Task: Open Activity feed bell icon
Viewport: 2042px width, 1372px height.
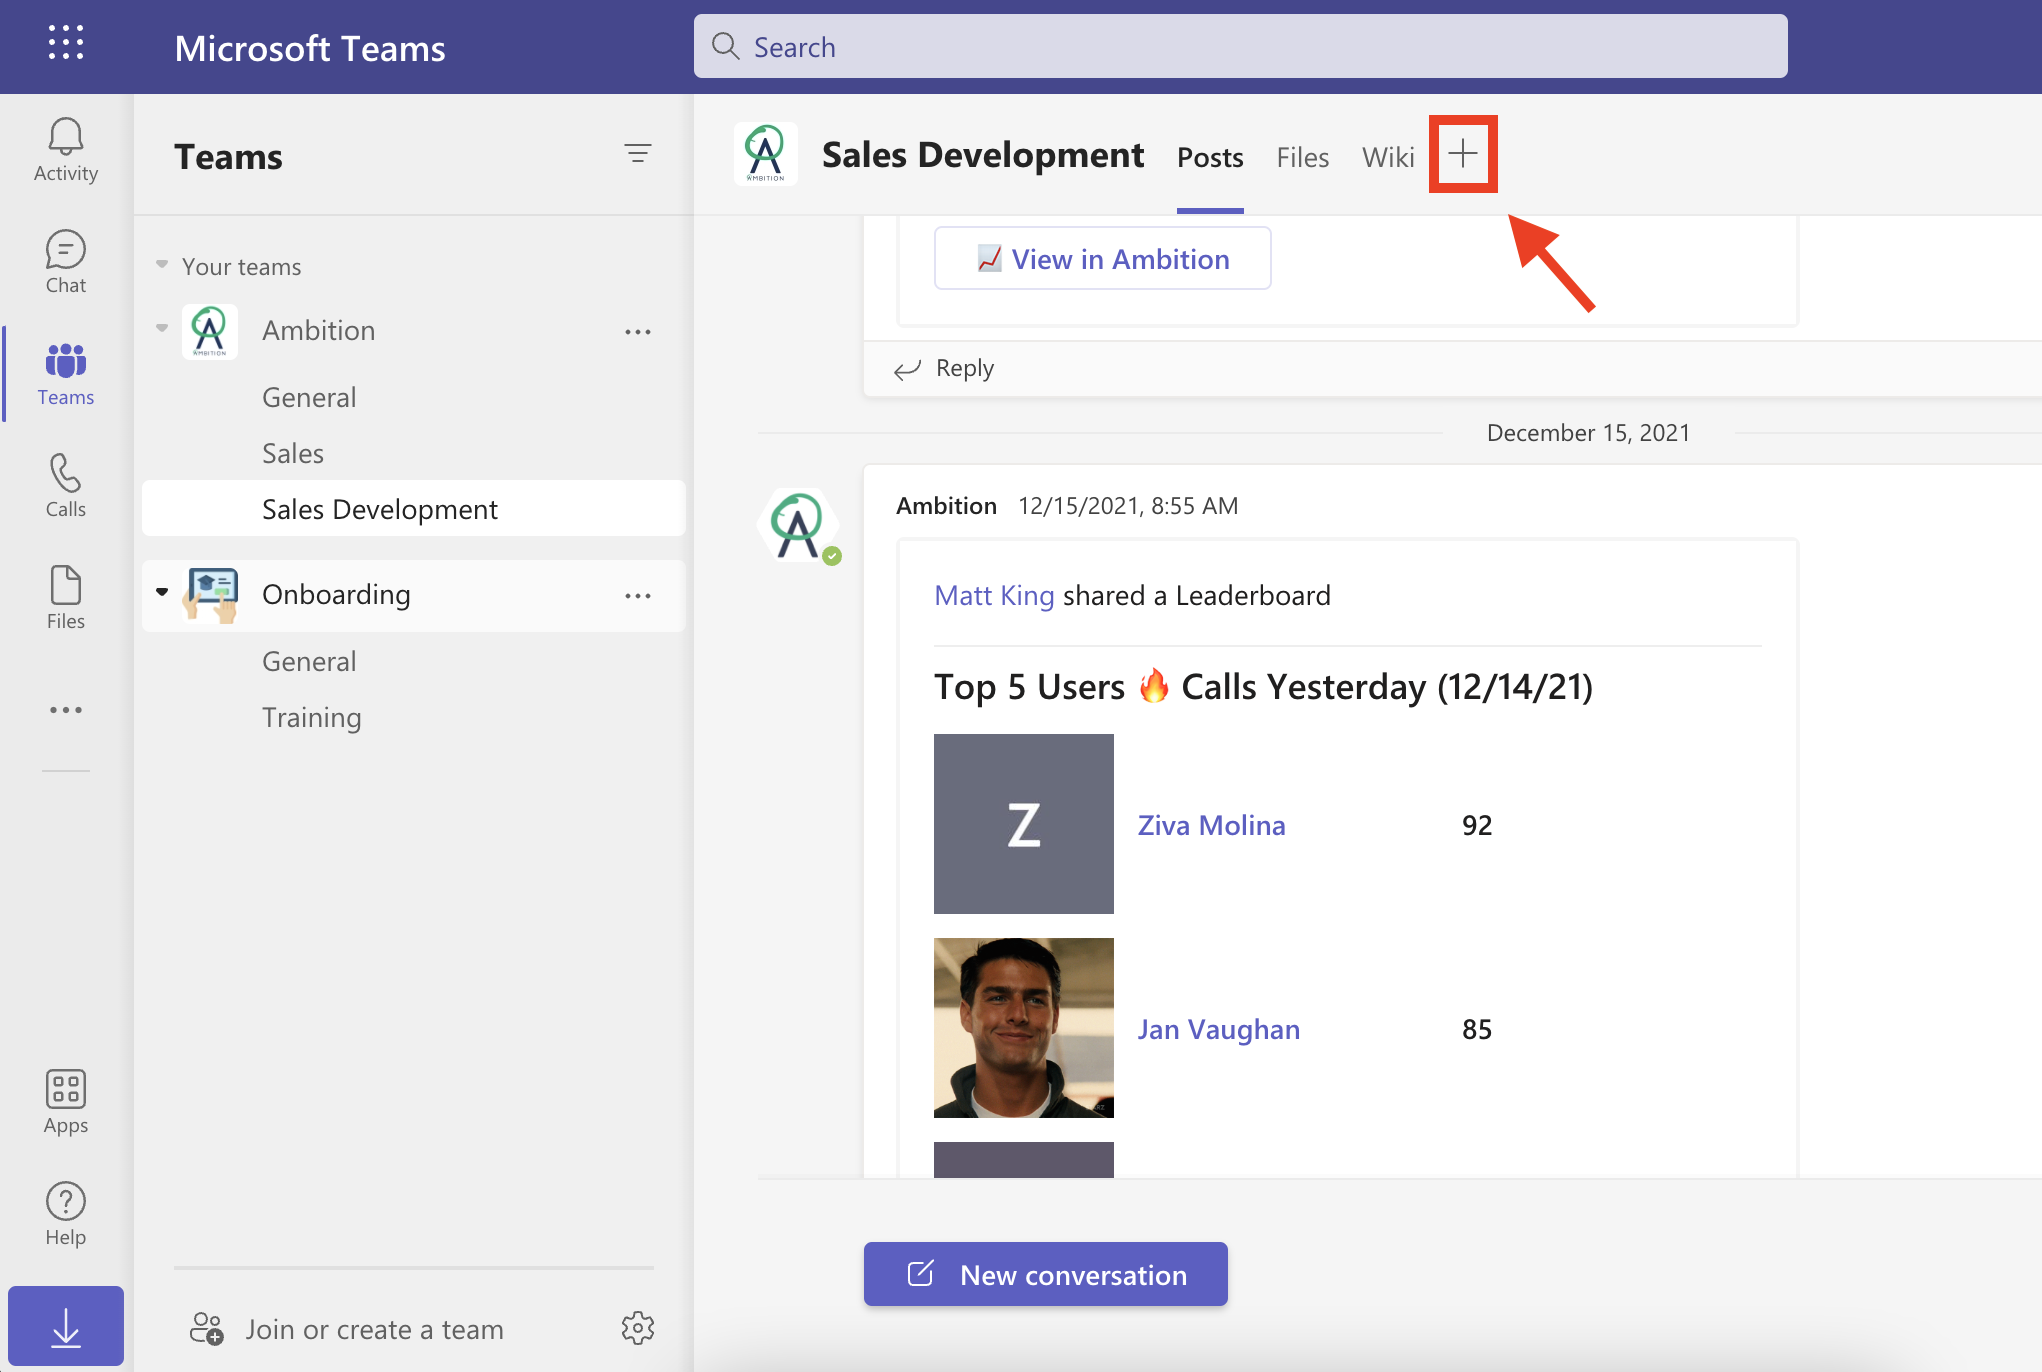Action: [66, 150]
